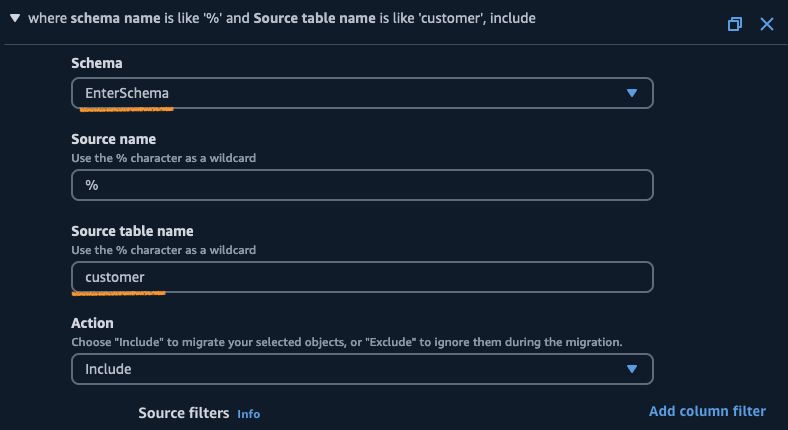Collapse the selection rule disclosure triangle
Screen dimensions: 788x430
[x=15, y=19]
